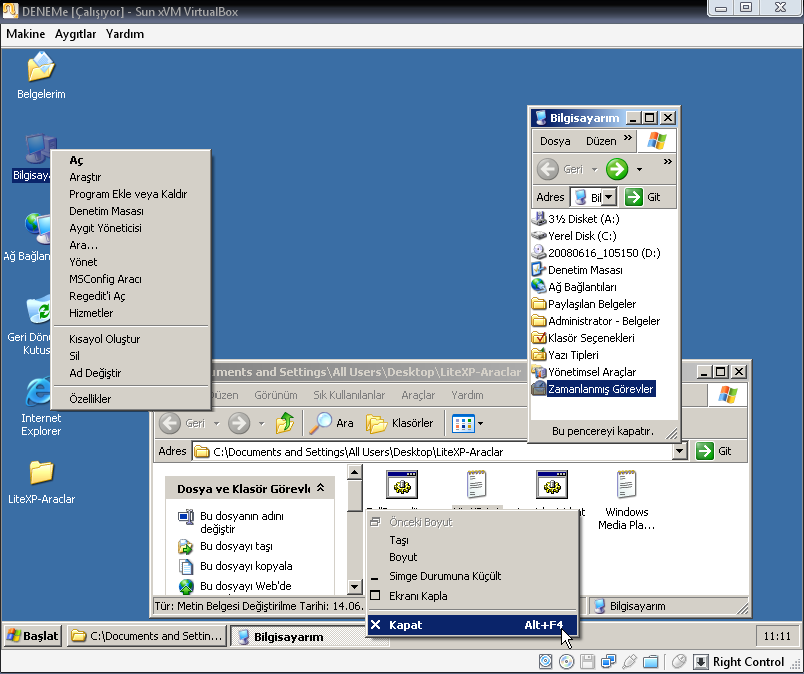
Task: Open Makine menu in VirtualBox
Action: (26, 34)
